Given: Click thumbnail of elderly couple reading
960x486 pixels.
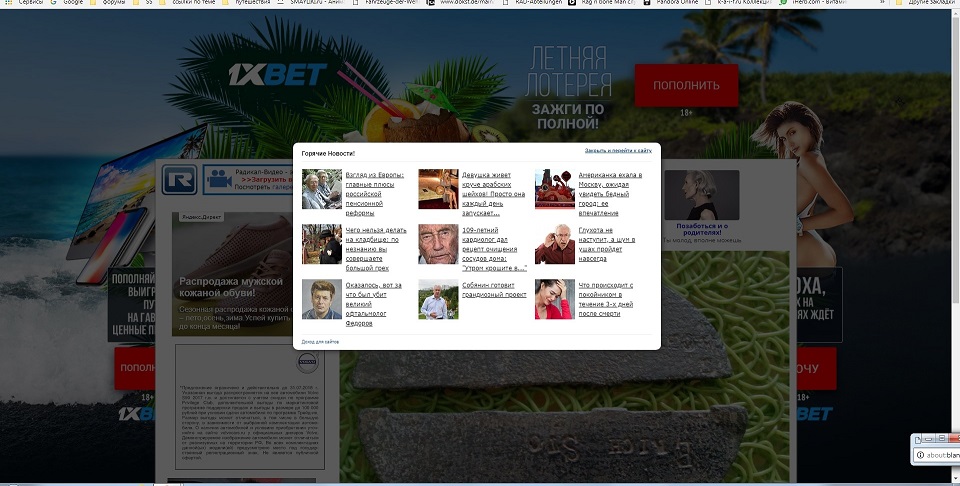Looking at the screenshot, I should [322, 189].
